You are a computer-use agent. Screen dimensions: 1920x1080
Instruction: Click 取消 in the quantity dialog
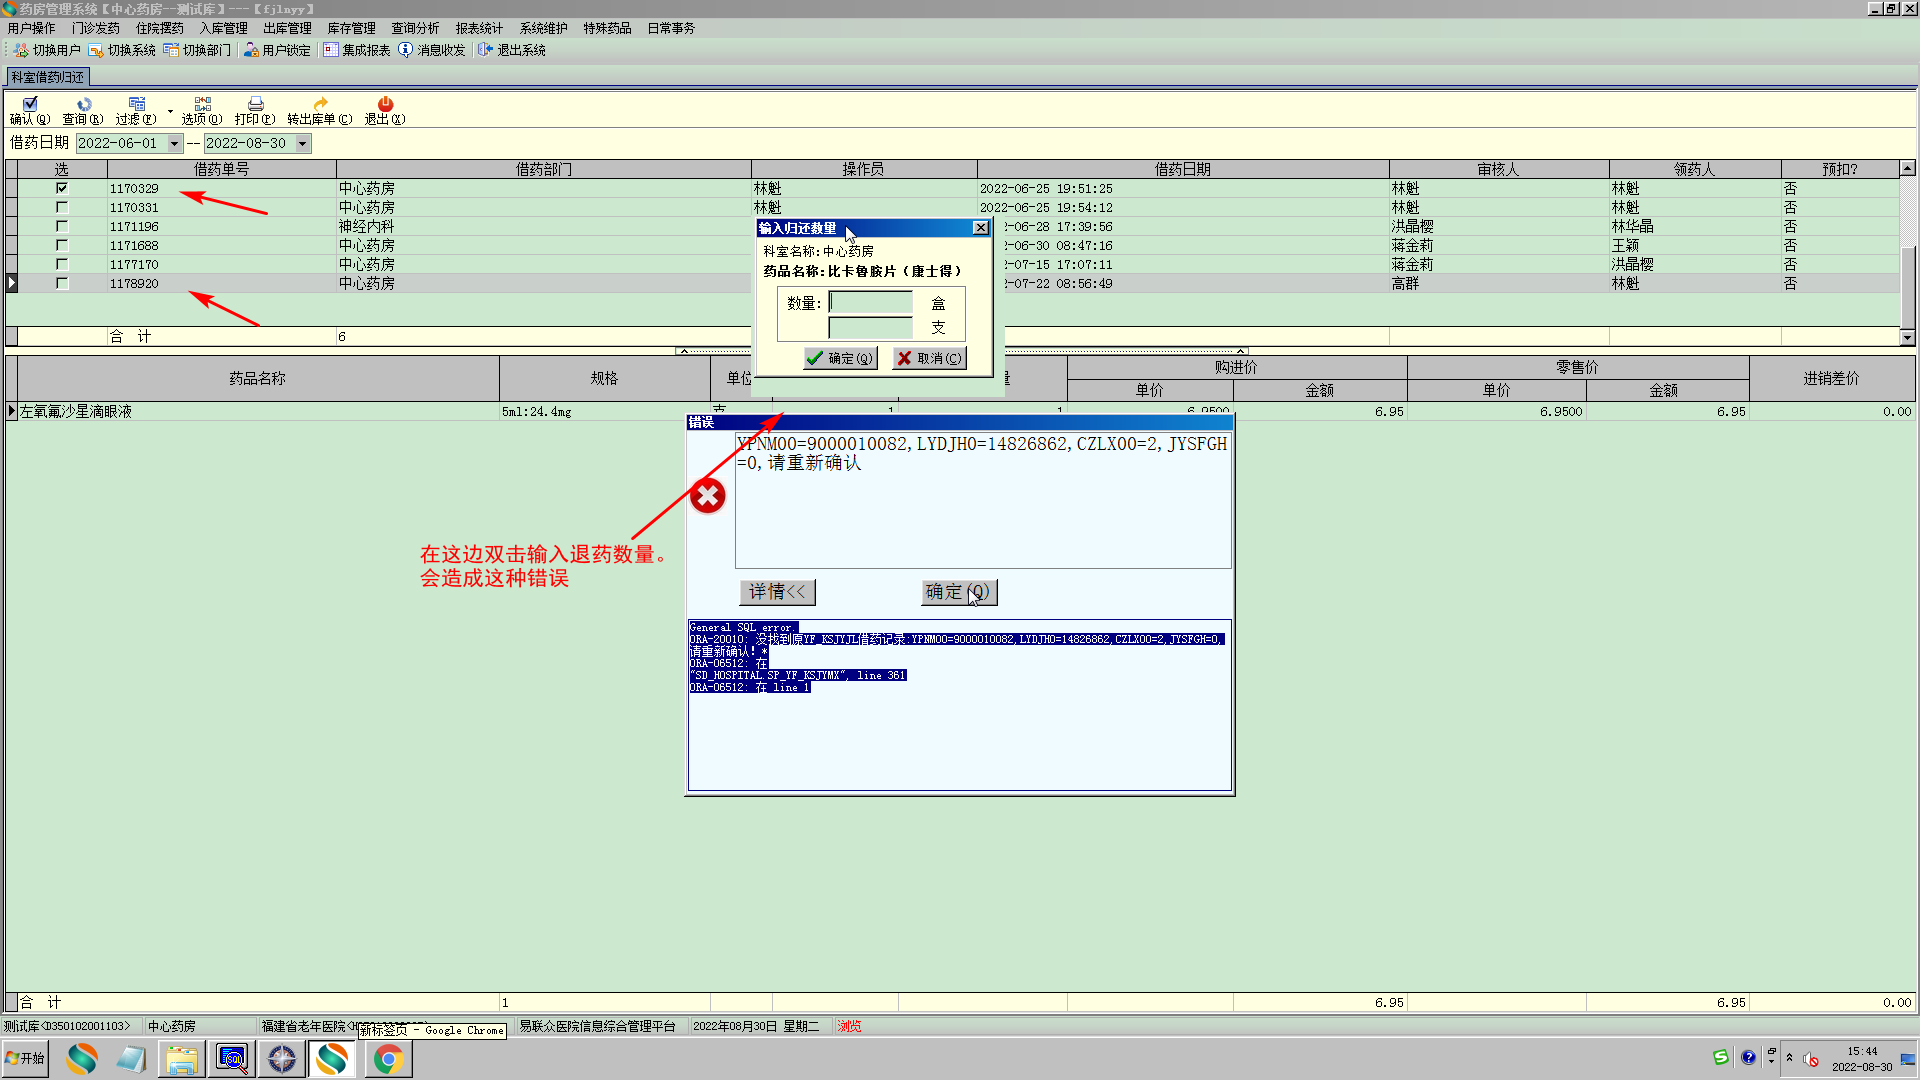(x=929, y=358)
